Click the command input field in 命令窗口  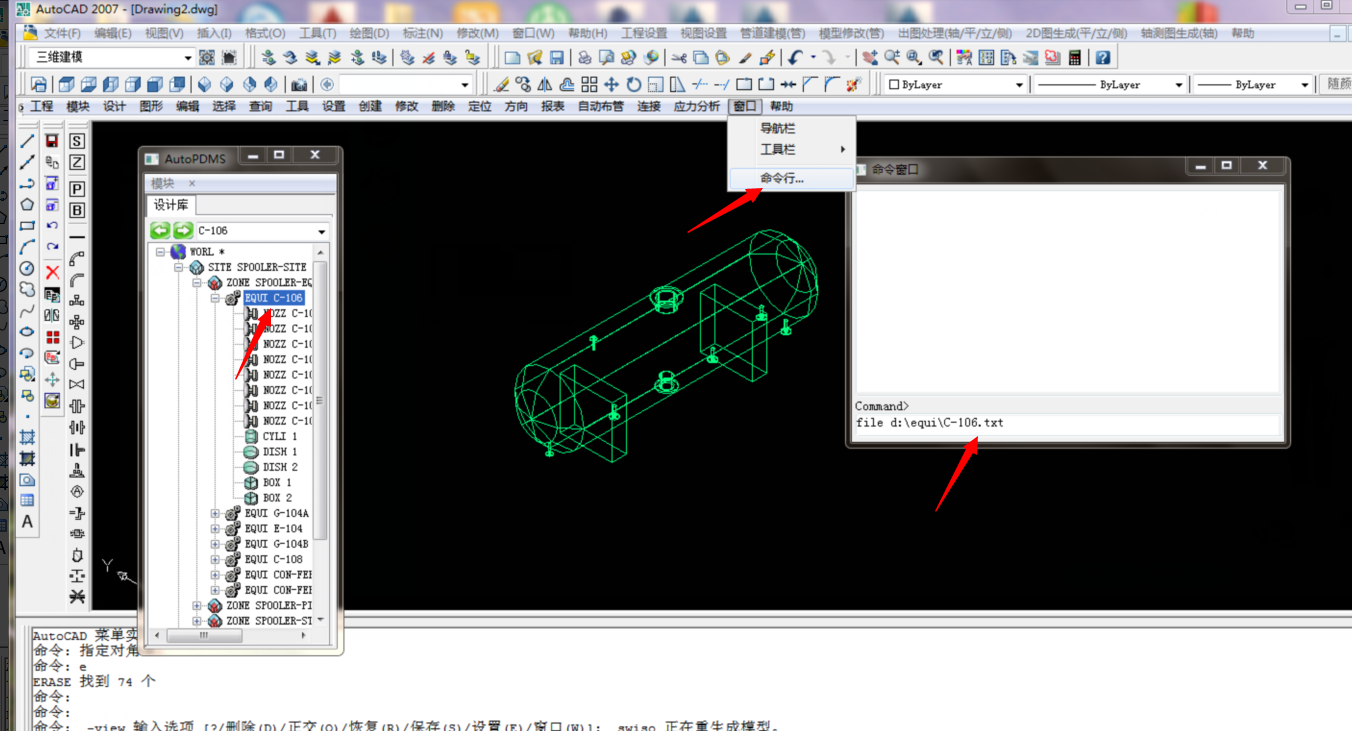click(1066, 423)
